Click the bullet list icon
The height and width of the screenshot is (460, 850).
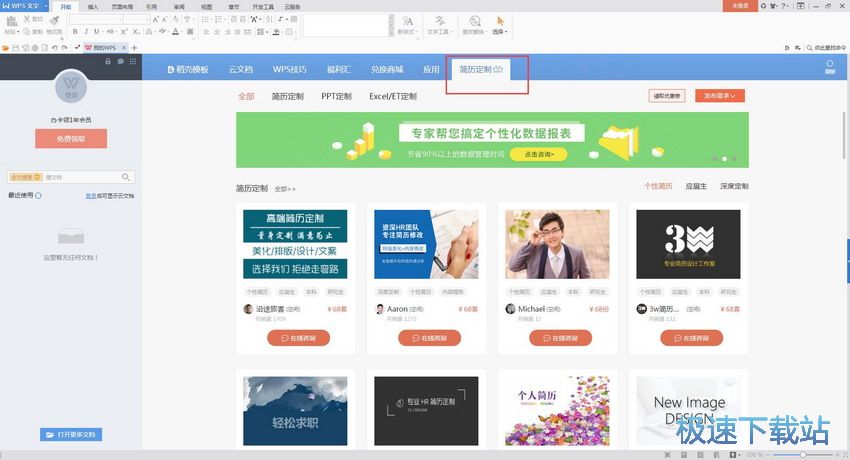[x=206, y=20]
